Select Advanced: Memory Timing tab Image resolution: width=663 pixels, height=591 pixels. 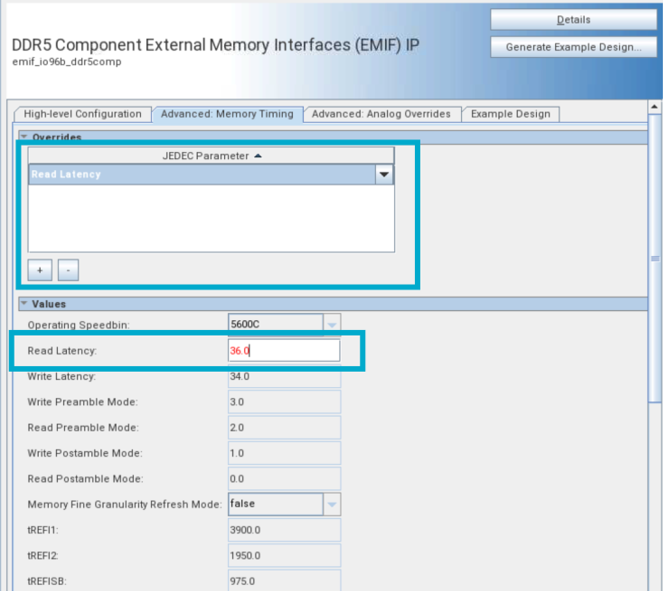click(x=227, y=114)
